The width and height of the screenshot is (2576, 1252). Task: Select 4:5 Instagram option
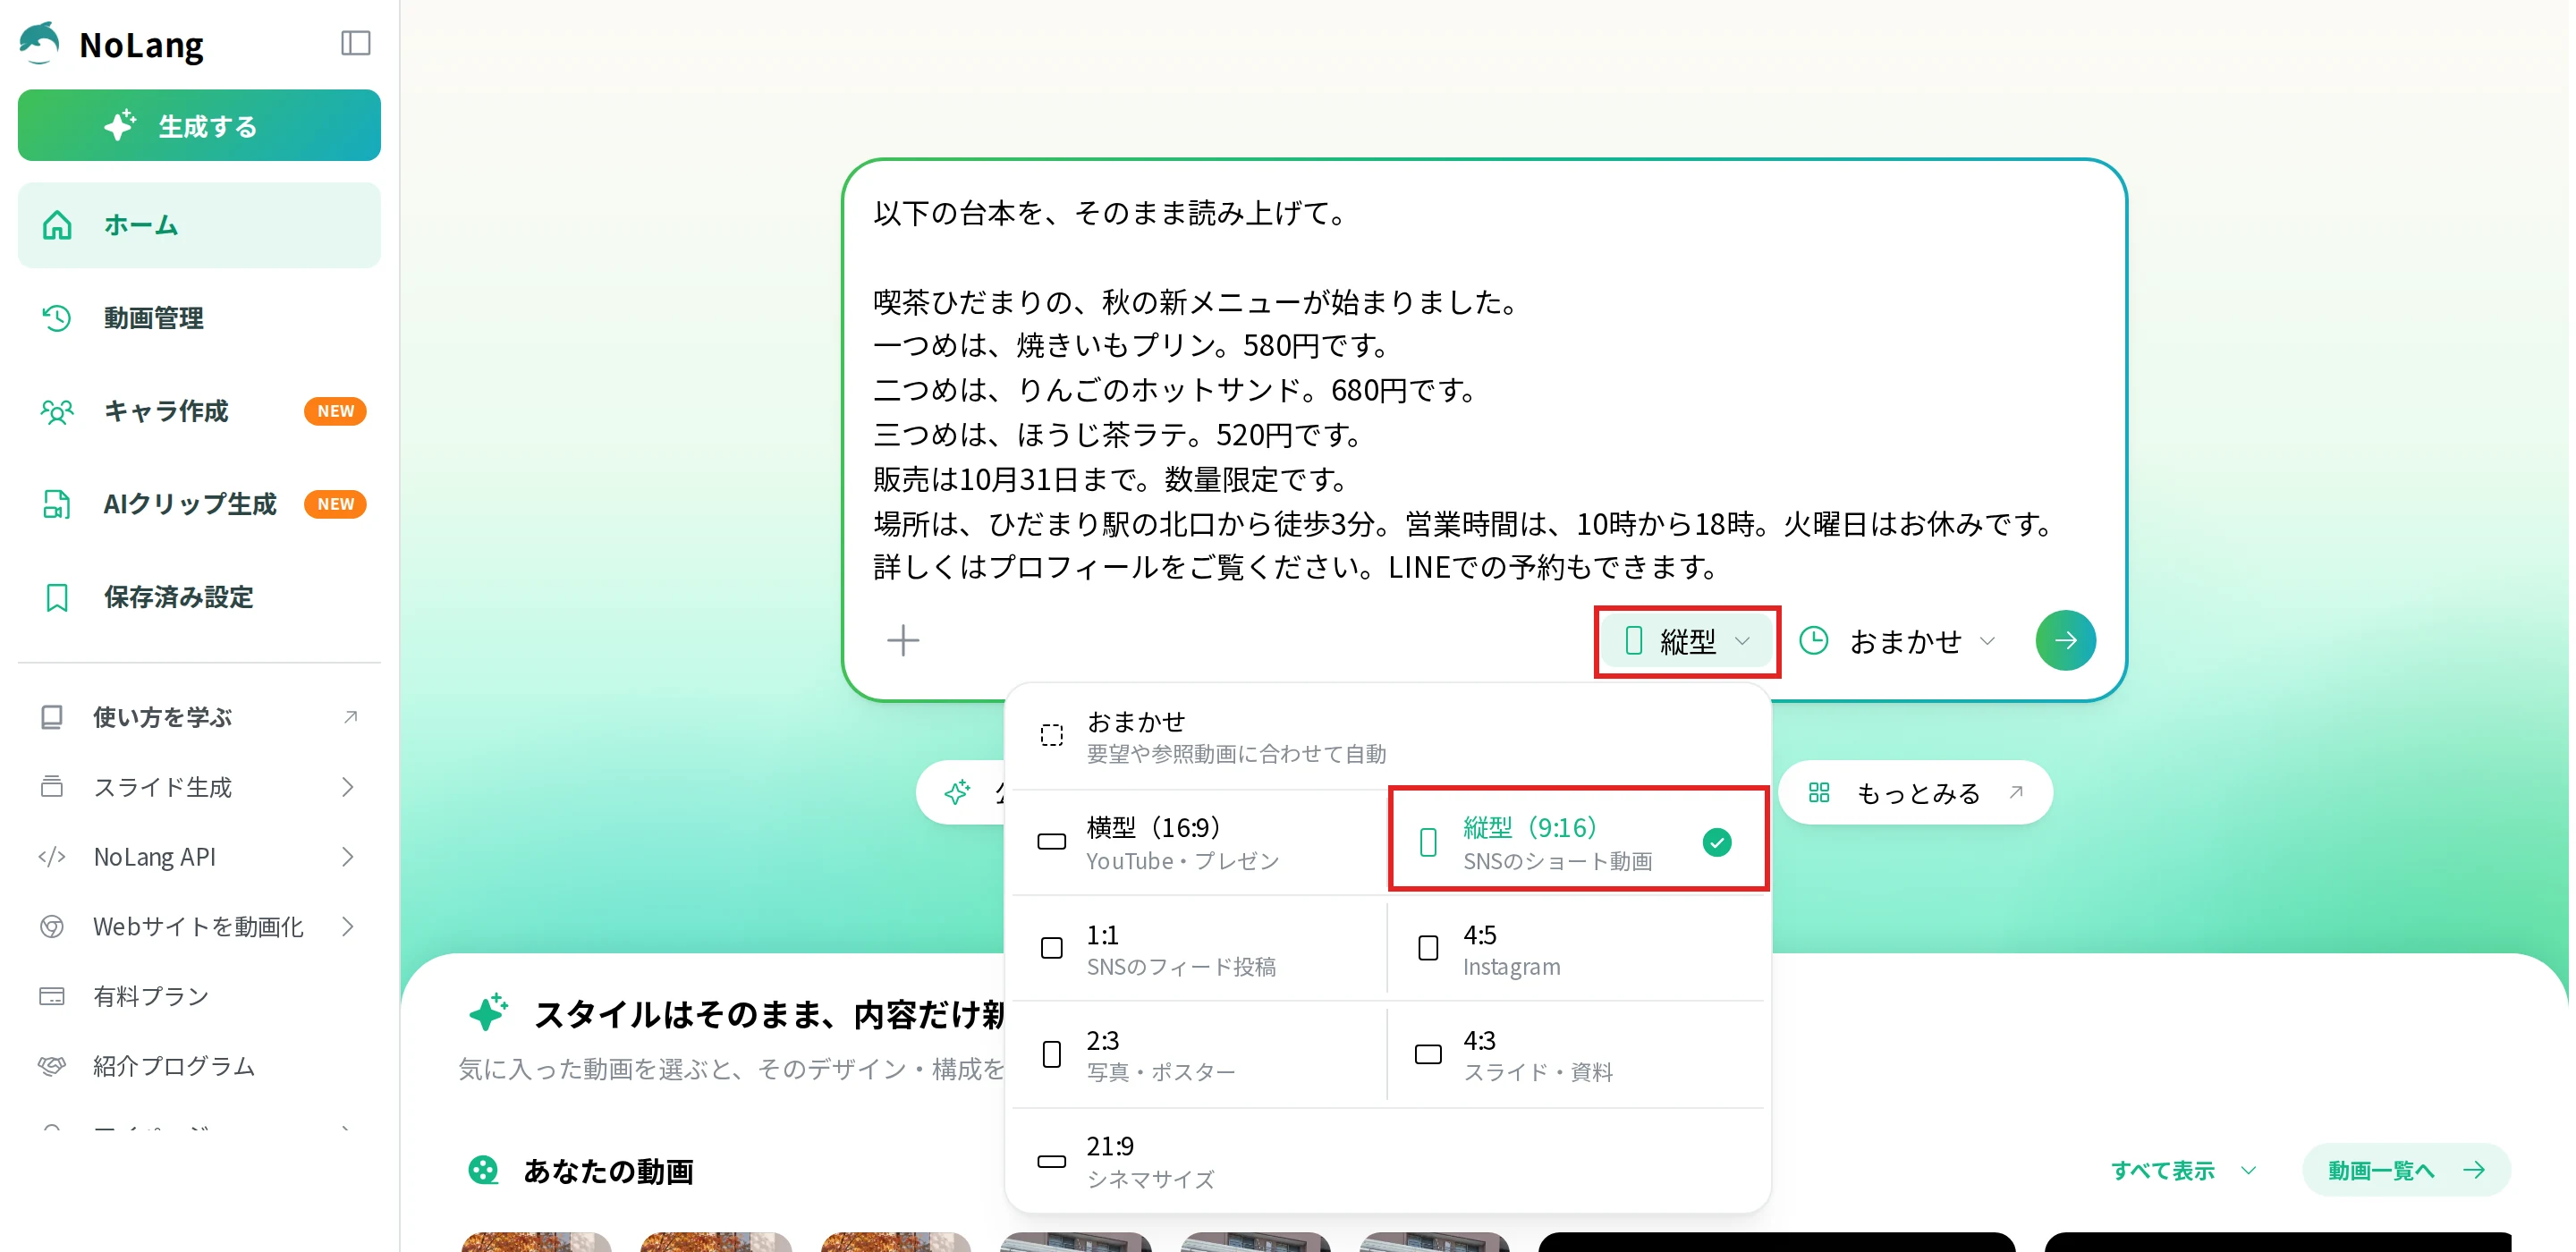(1577, 949)
